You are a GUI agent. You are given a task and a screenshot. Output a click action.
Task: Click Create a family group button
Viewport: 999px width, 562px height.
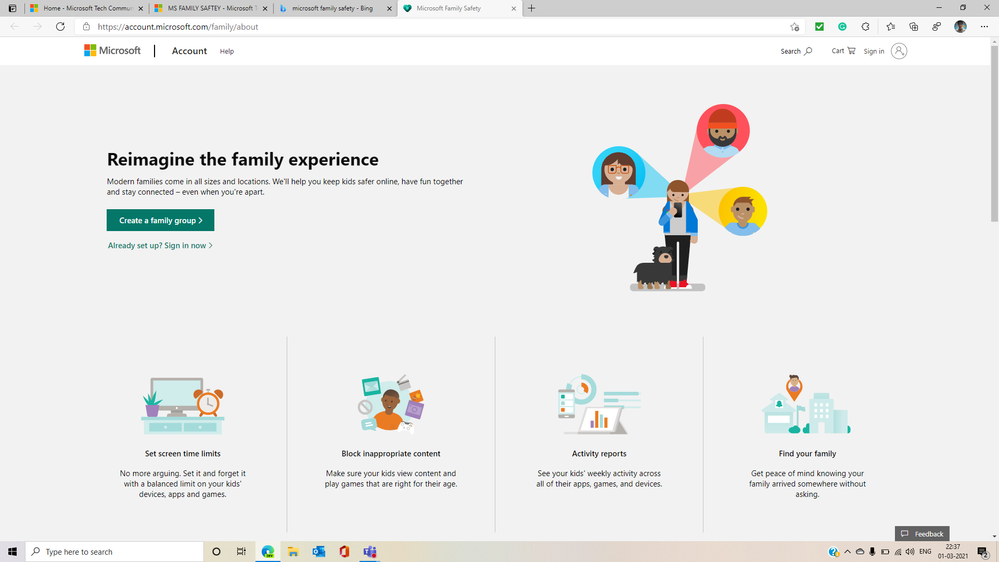[161, 220]
